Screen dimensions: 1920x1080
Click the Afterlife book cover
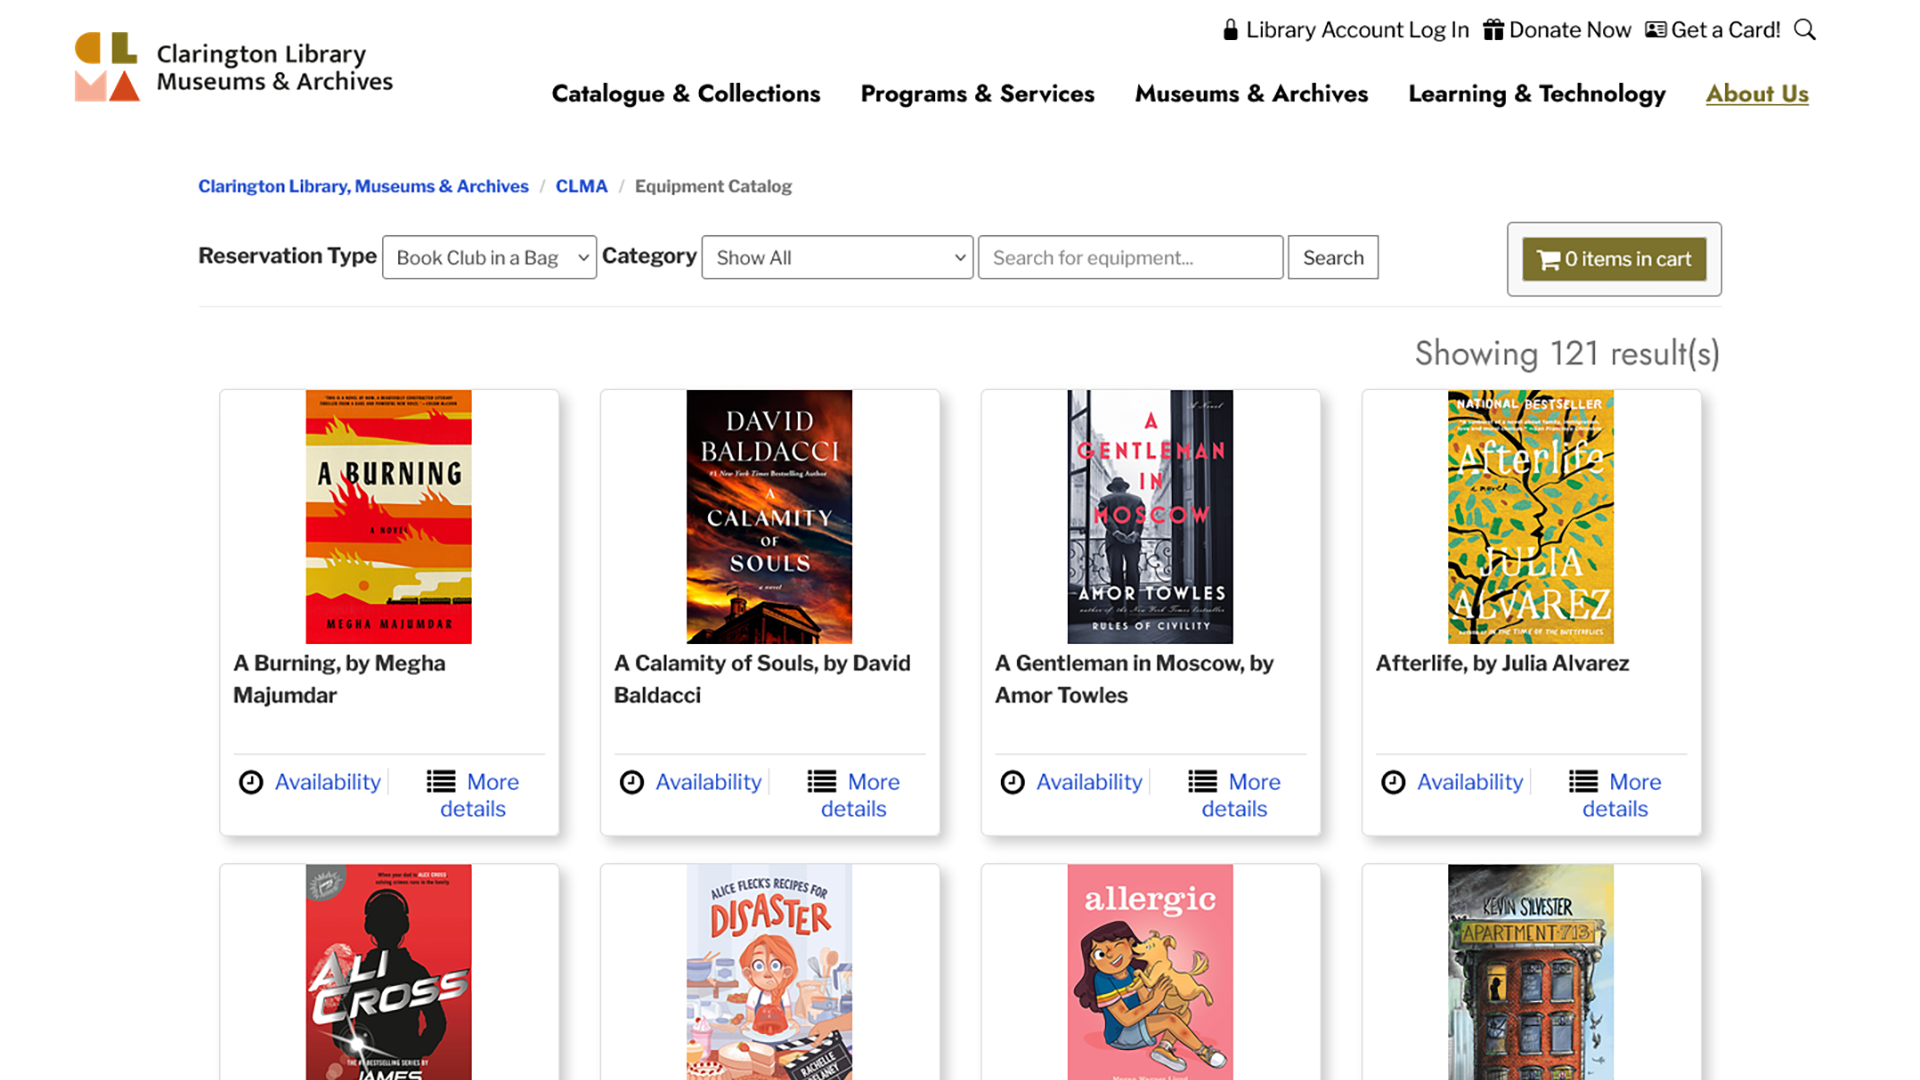(x=1531, y=517)
